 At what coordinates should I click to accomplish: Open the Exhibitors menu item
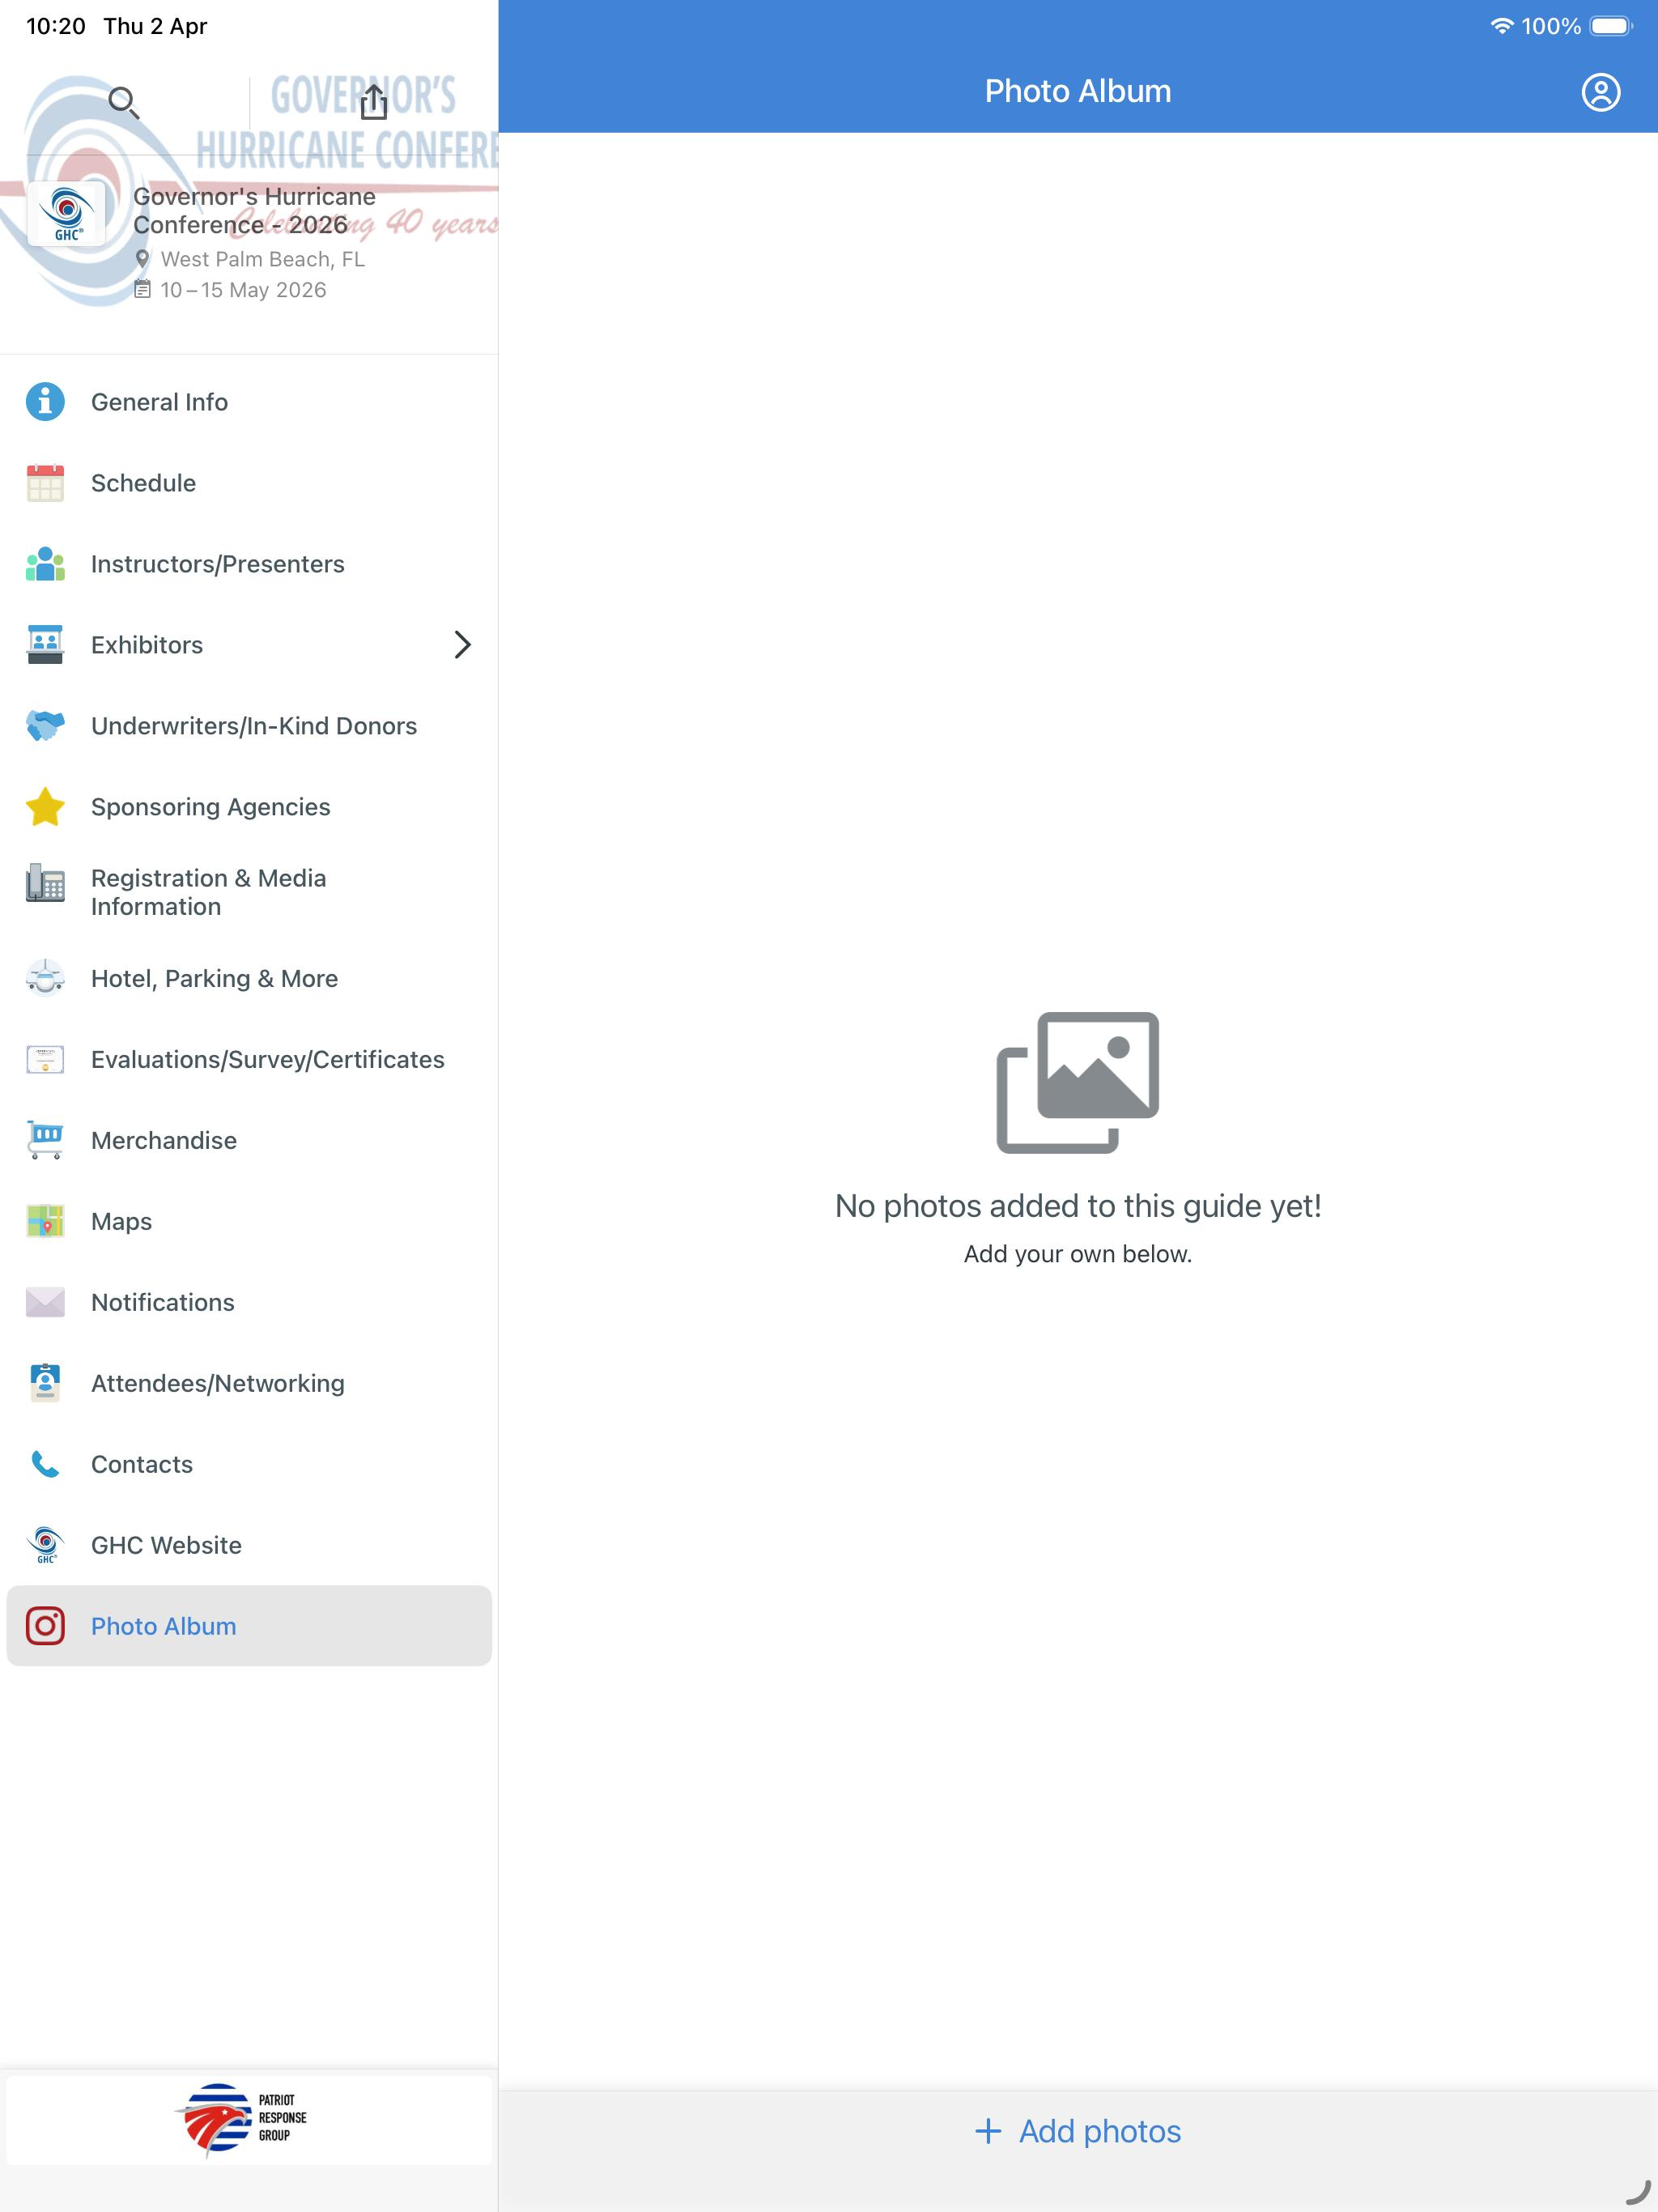coord(249,645)
